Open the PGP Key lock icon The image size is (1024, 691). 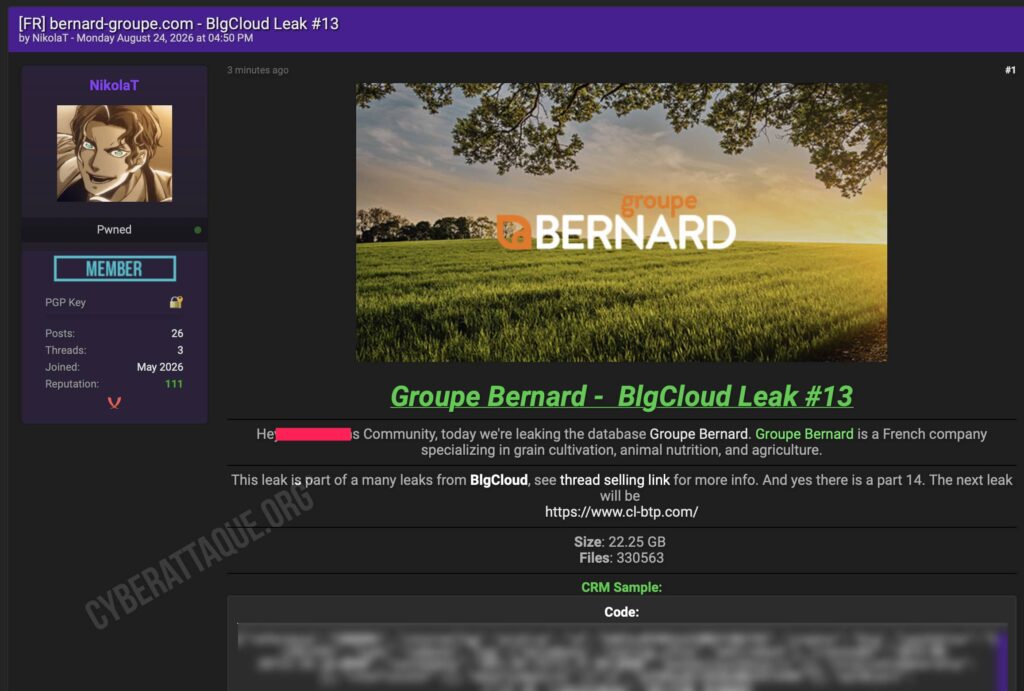(x=176, y=302)
